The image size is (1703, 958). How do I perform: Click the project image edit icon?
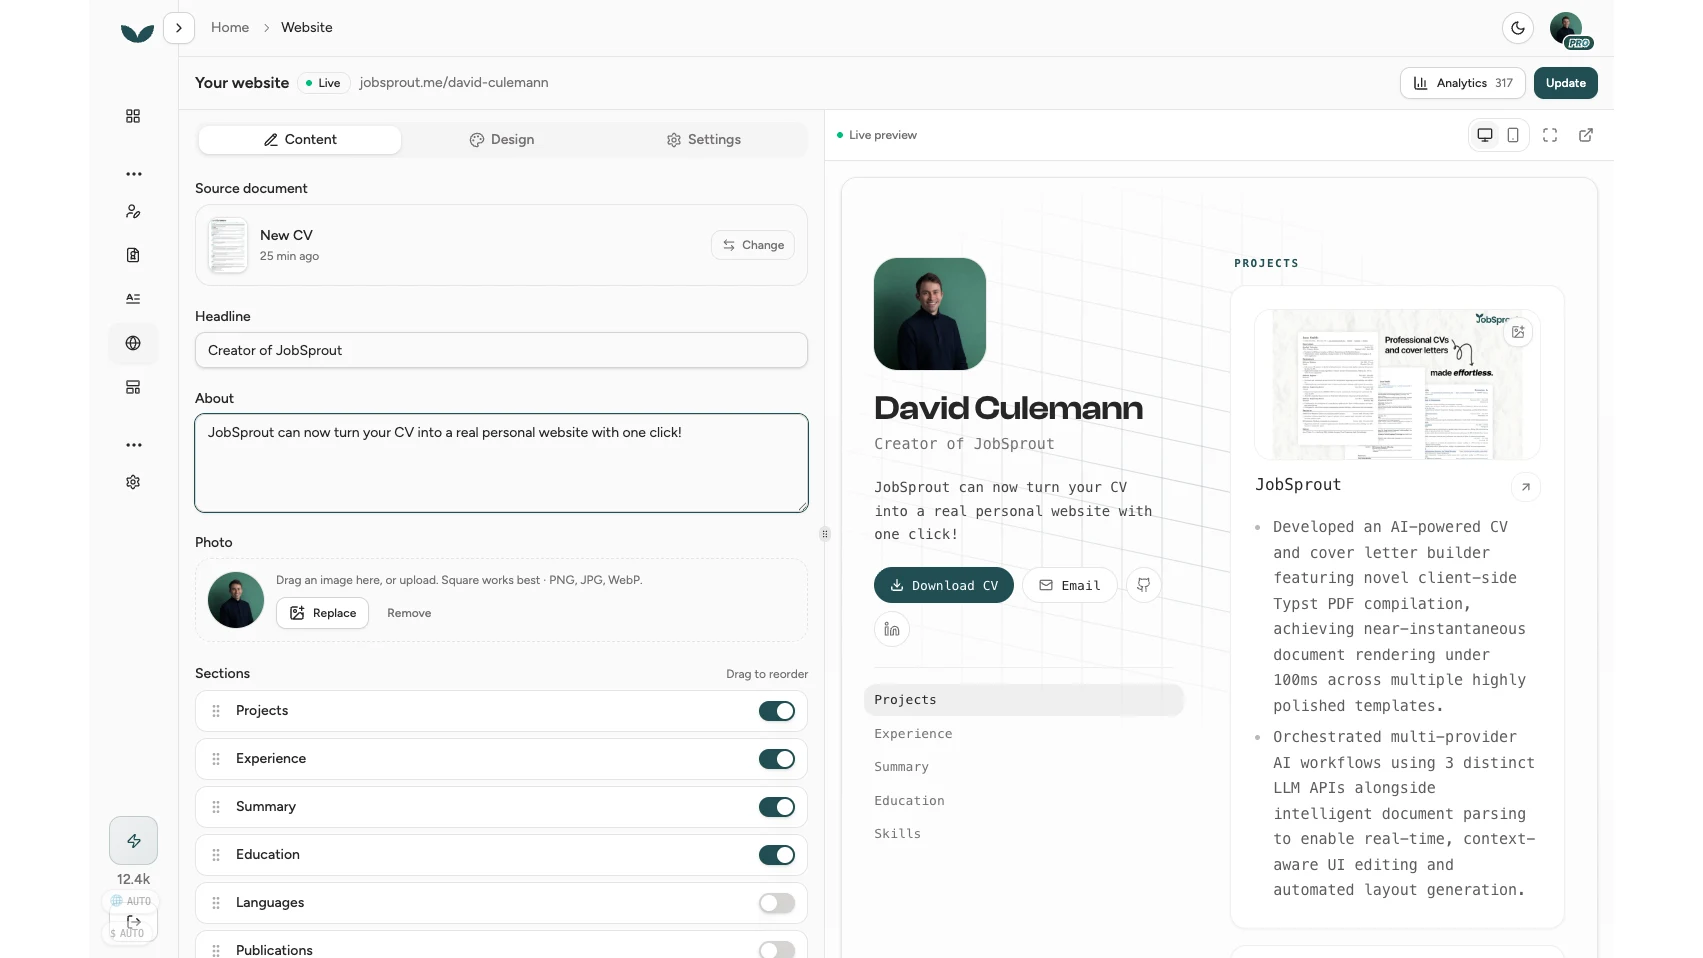[x=1518, y=332]
